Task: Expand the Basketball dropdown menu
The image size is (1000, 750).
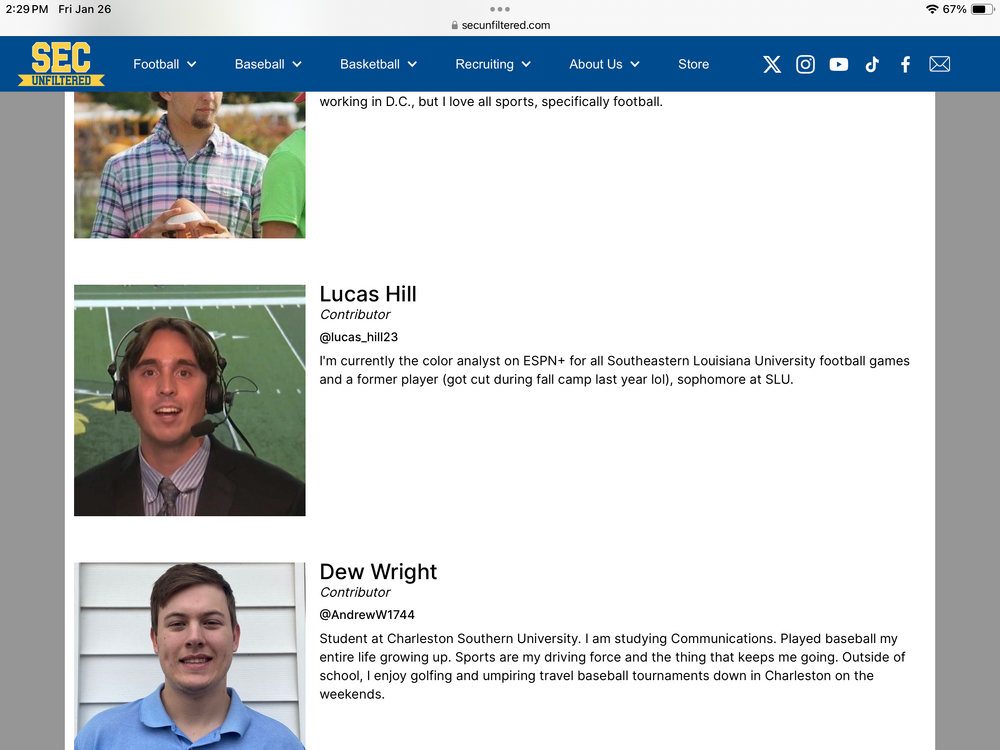Action: (x=378, y=64)
